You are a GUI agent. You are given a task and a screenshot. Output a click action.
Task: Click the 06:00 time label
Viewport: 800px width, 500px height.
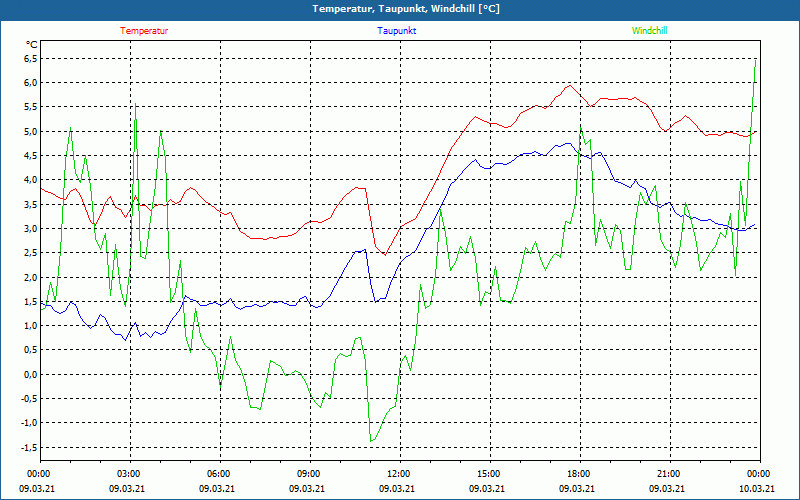click(217, 474)
